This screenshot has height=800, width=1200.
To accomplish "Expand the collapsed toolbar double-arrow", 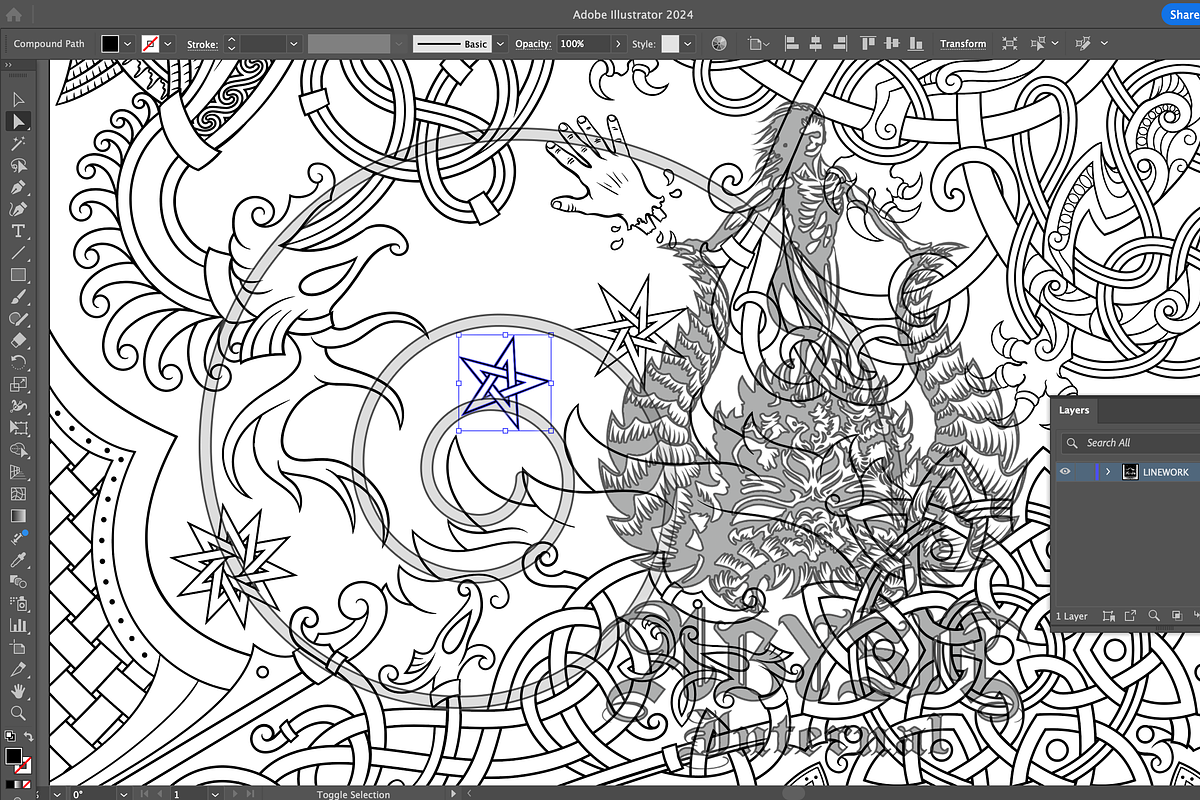I will pyautogui.click(x=8, y=65).
